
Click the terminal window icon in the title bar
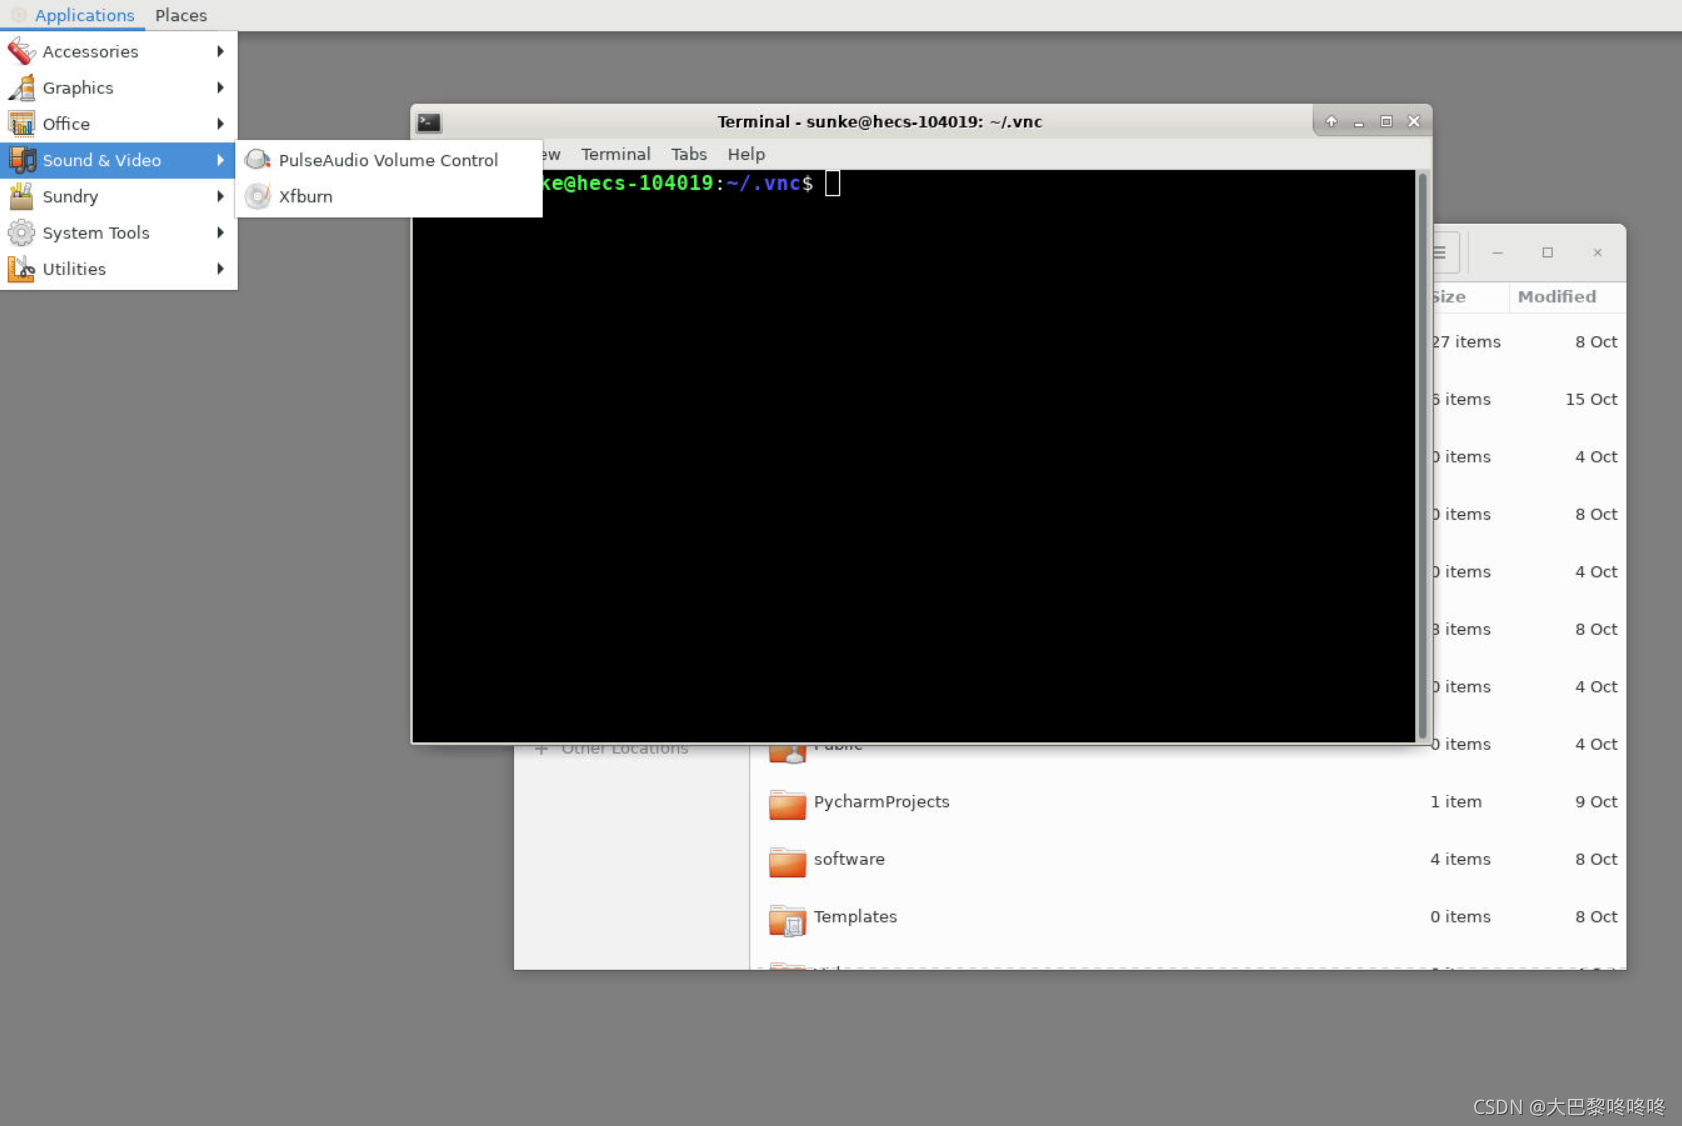click(x=429, y=122)
